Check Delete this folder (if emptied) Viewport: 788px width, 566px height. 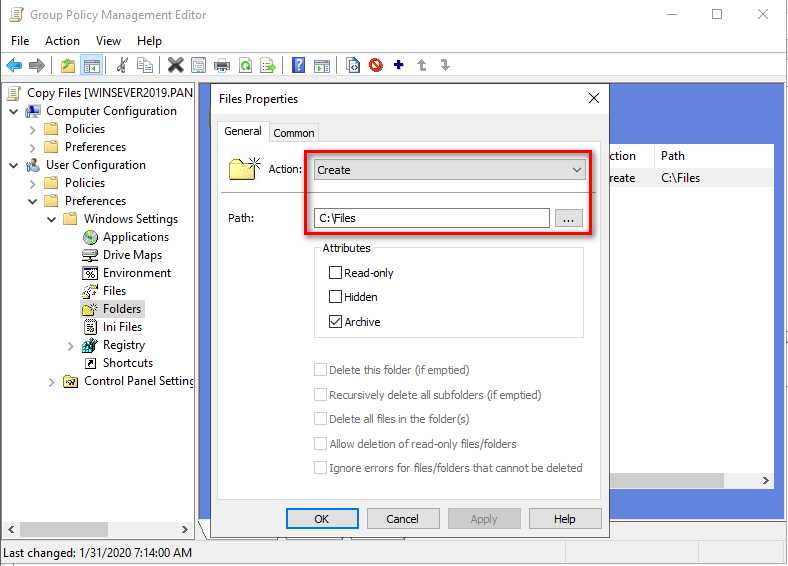(320, 370)
